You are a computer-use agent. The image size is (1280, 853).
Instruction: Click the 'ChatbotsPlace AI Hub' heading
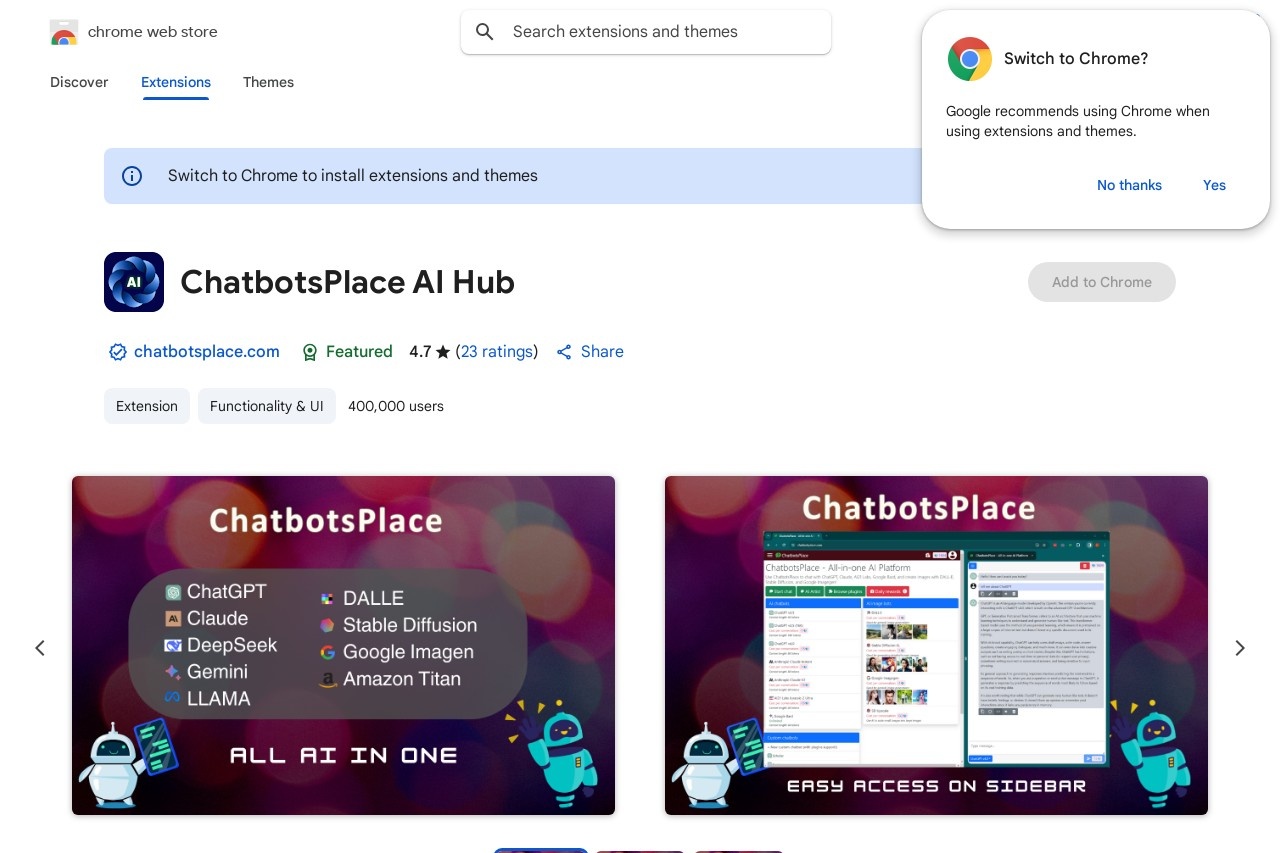pos(347,283)
